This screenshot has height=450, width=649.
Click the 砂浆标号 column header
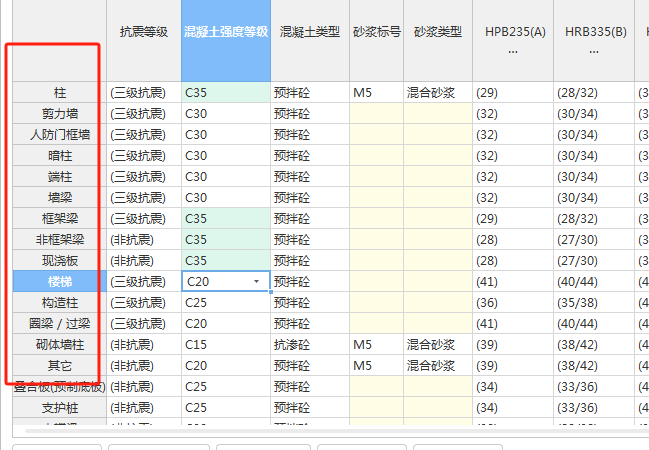click(377, 41)
